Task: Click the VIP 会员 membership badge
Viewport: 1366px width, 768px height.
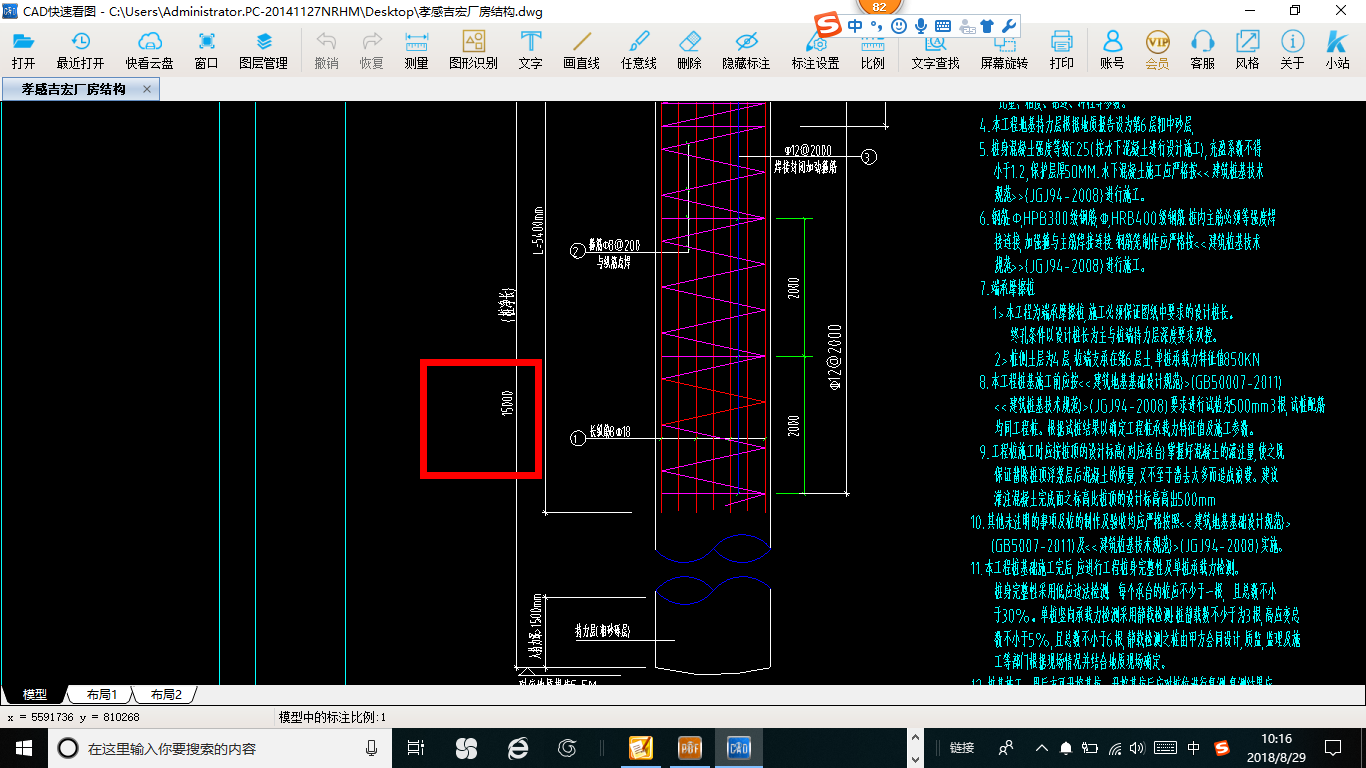Action: pyautogui.click(x=1157, y=50)
